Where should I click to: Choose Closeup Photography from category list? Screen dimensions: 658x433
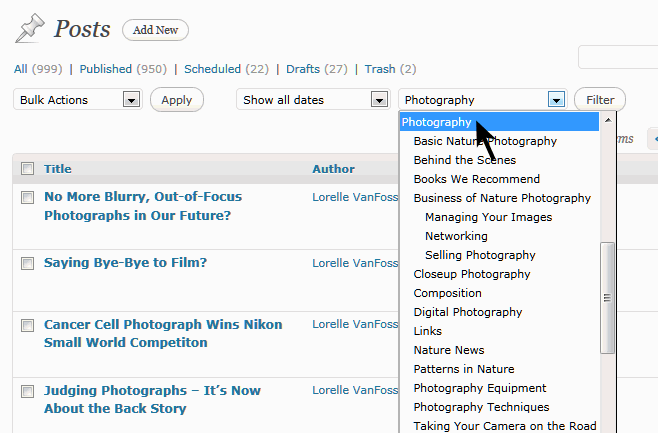pyautogui.click(x=472, y=274)
